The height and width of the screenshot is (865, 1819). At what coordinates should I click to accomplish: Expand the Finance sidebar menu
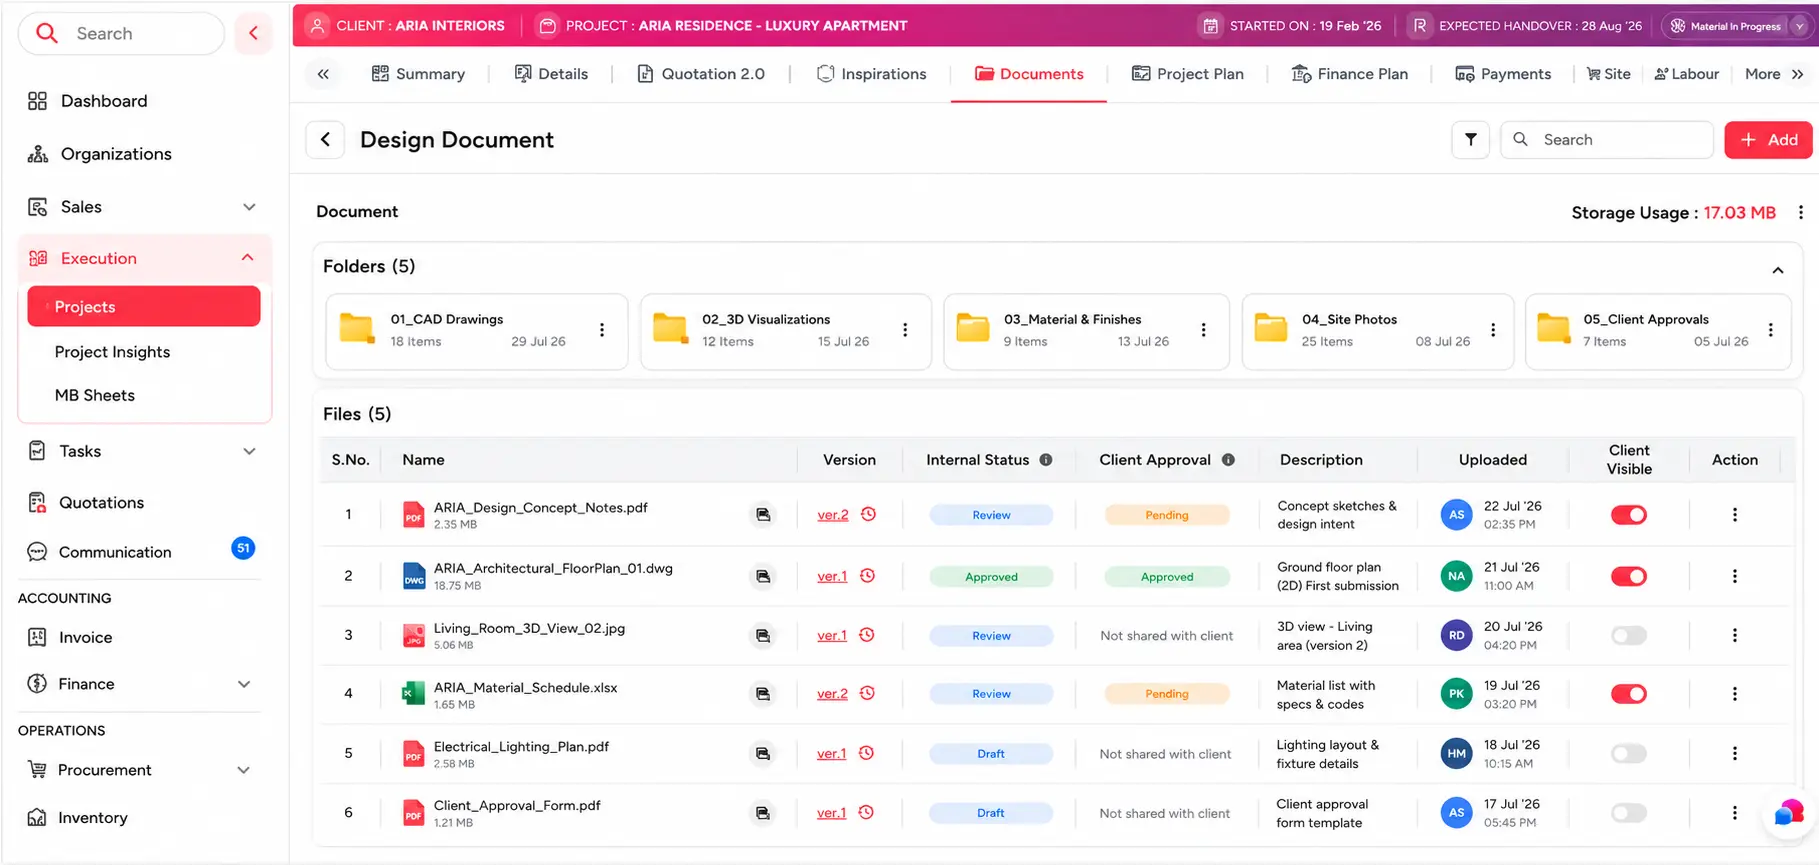click(x=244, y=684)
